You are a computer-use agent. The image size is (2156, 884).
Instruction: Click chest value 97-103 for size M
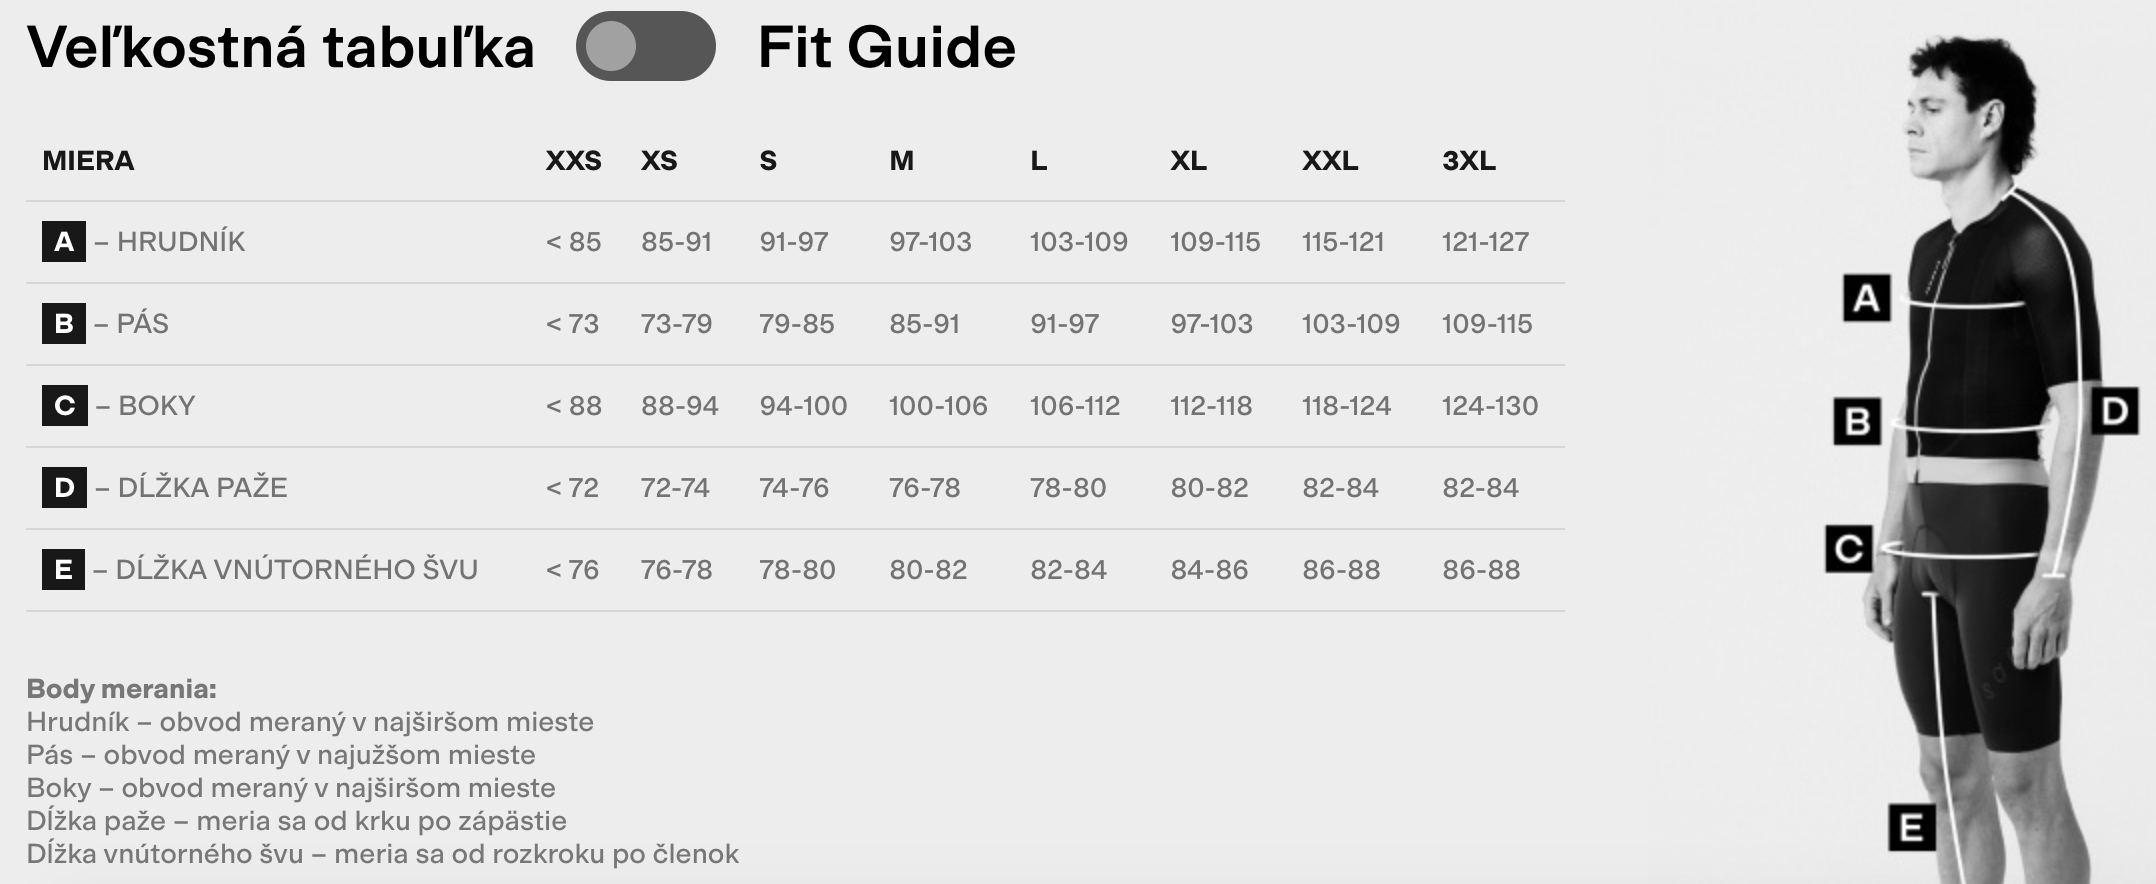[930, 241]
